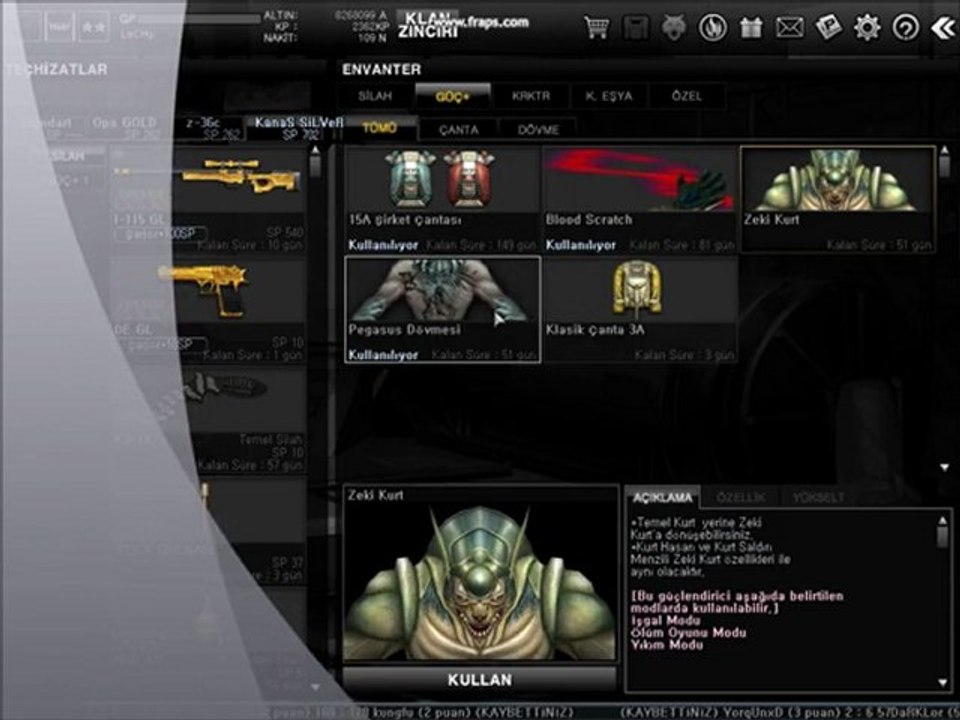Image resolution: width=960 pixels, height=720 pixels.
Task: Click description panel scroll up arrow
Action: tap(942, 520)
